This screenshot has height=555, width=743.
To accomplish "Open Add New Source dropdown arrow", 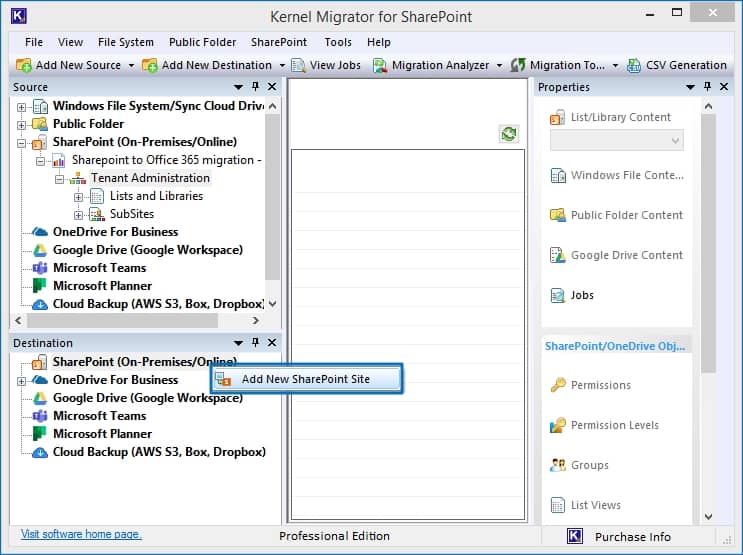I will tap(131, 65).
